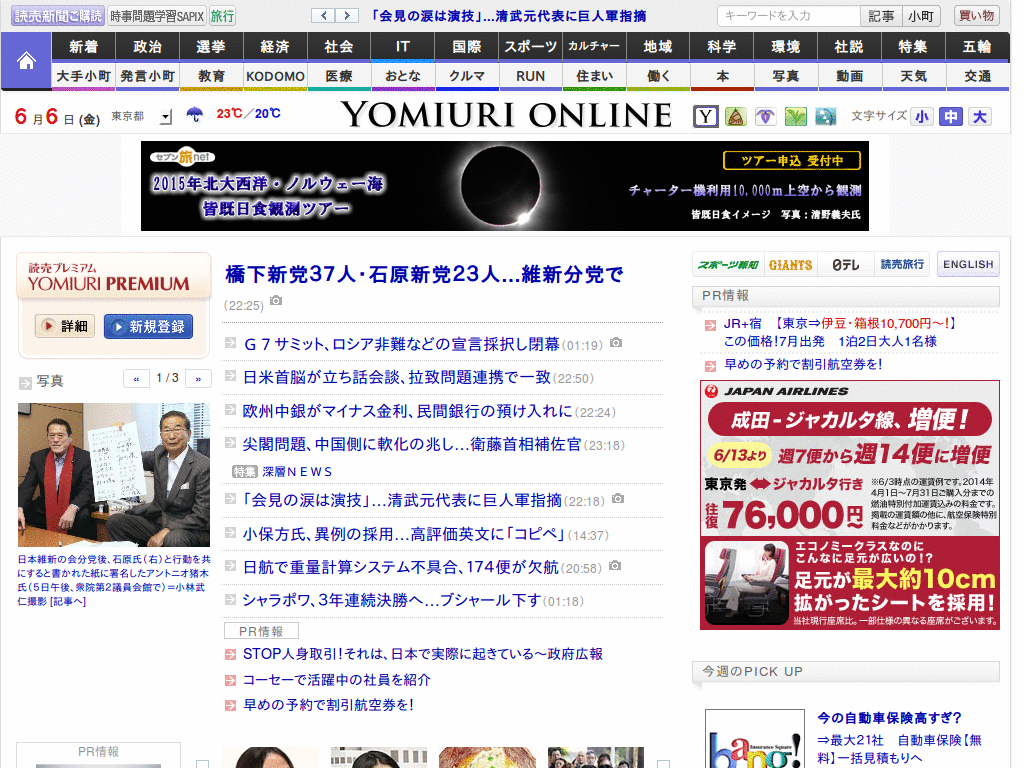Pick the iris flower skin theme icon
The image size is (1024, 768).
[765, 116]
